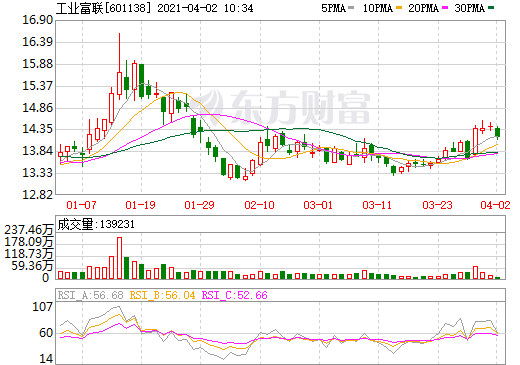Click price axis label 14.35
This screenshot has width=520, height=365.
pos(38,129)
